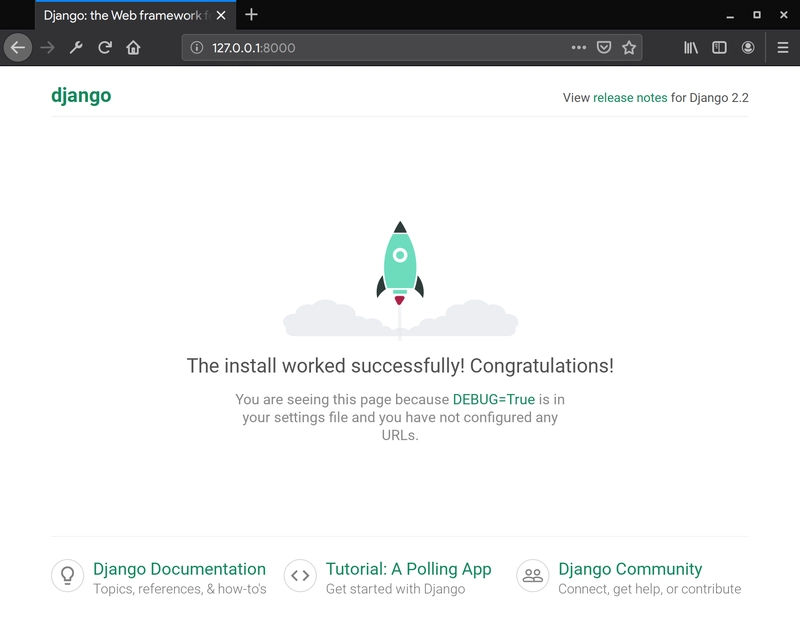Click "Topics, references, & how-to's" text

pos(180,589)
